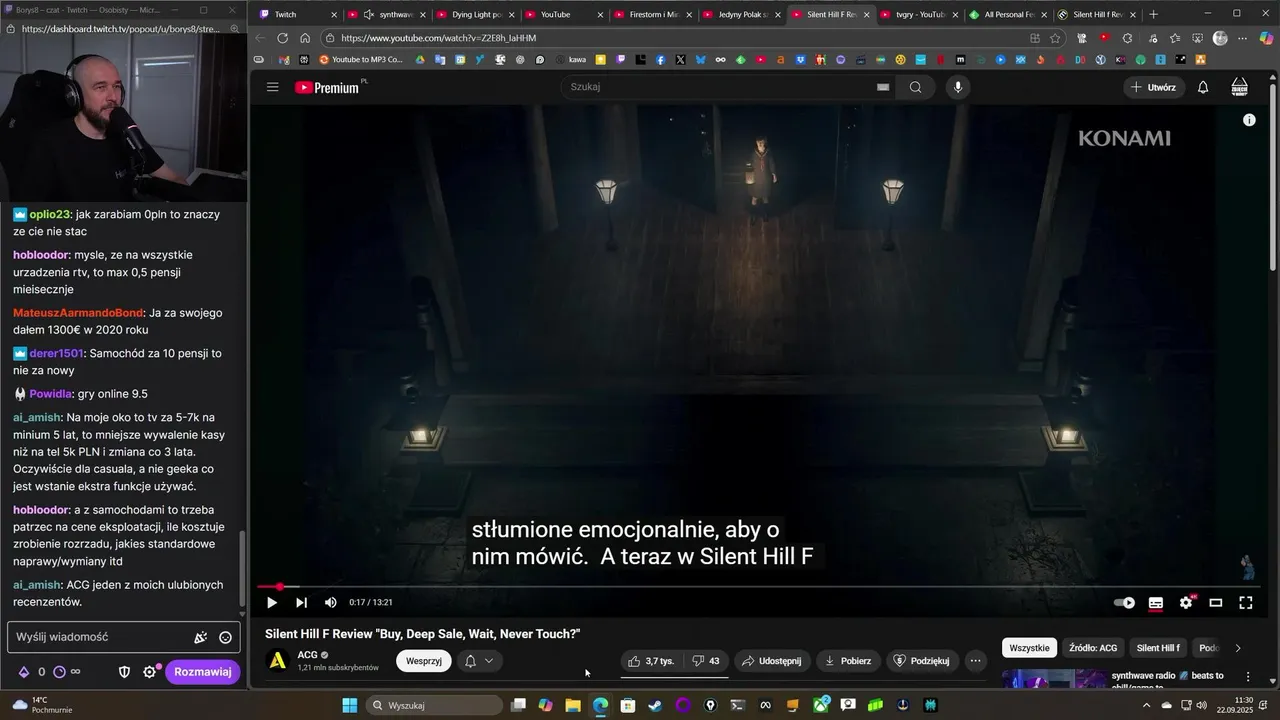
Task: Dislike the video showing 43
Action: coord(706,661)
